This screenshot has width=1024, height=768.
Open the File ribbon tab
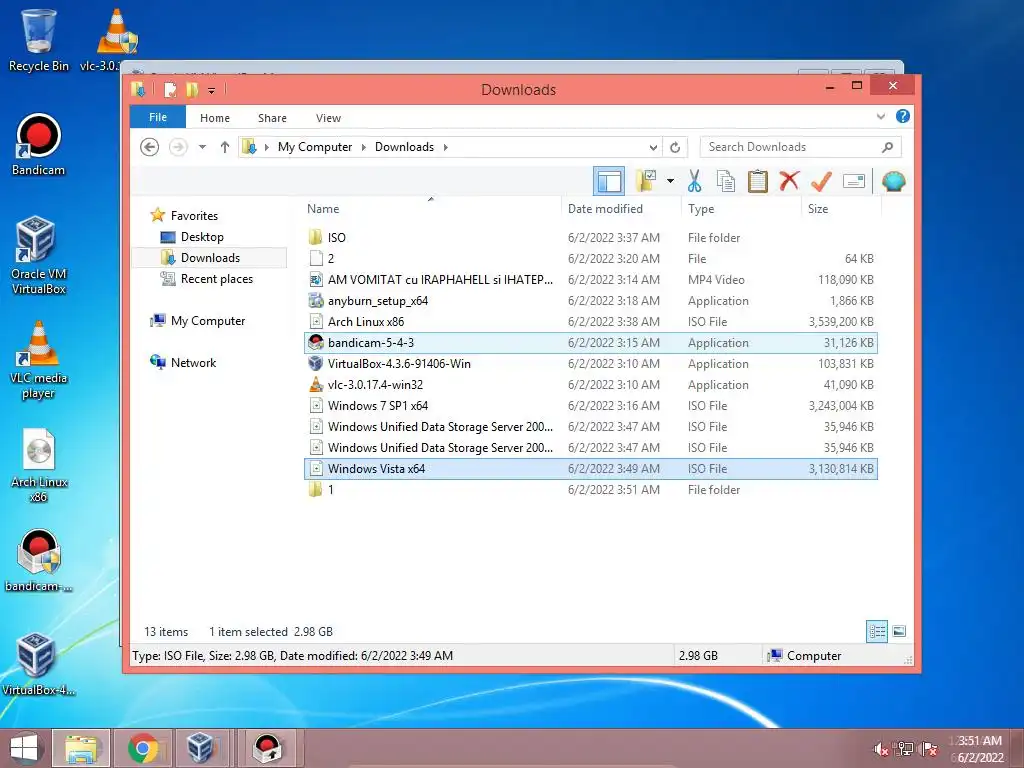point(158,118)
